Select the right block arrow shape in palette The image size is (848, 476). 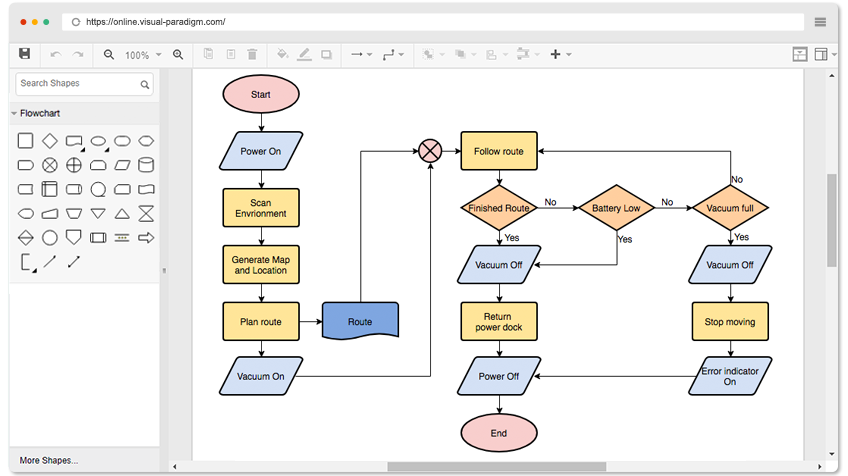point(146,237)
